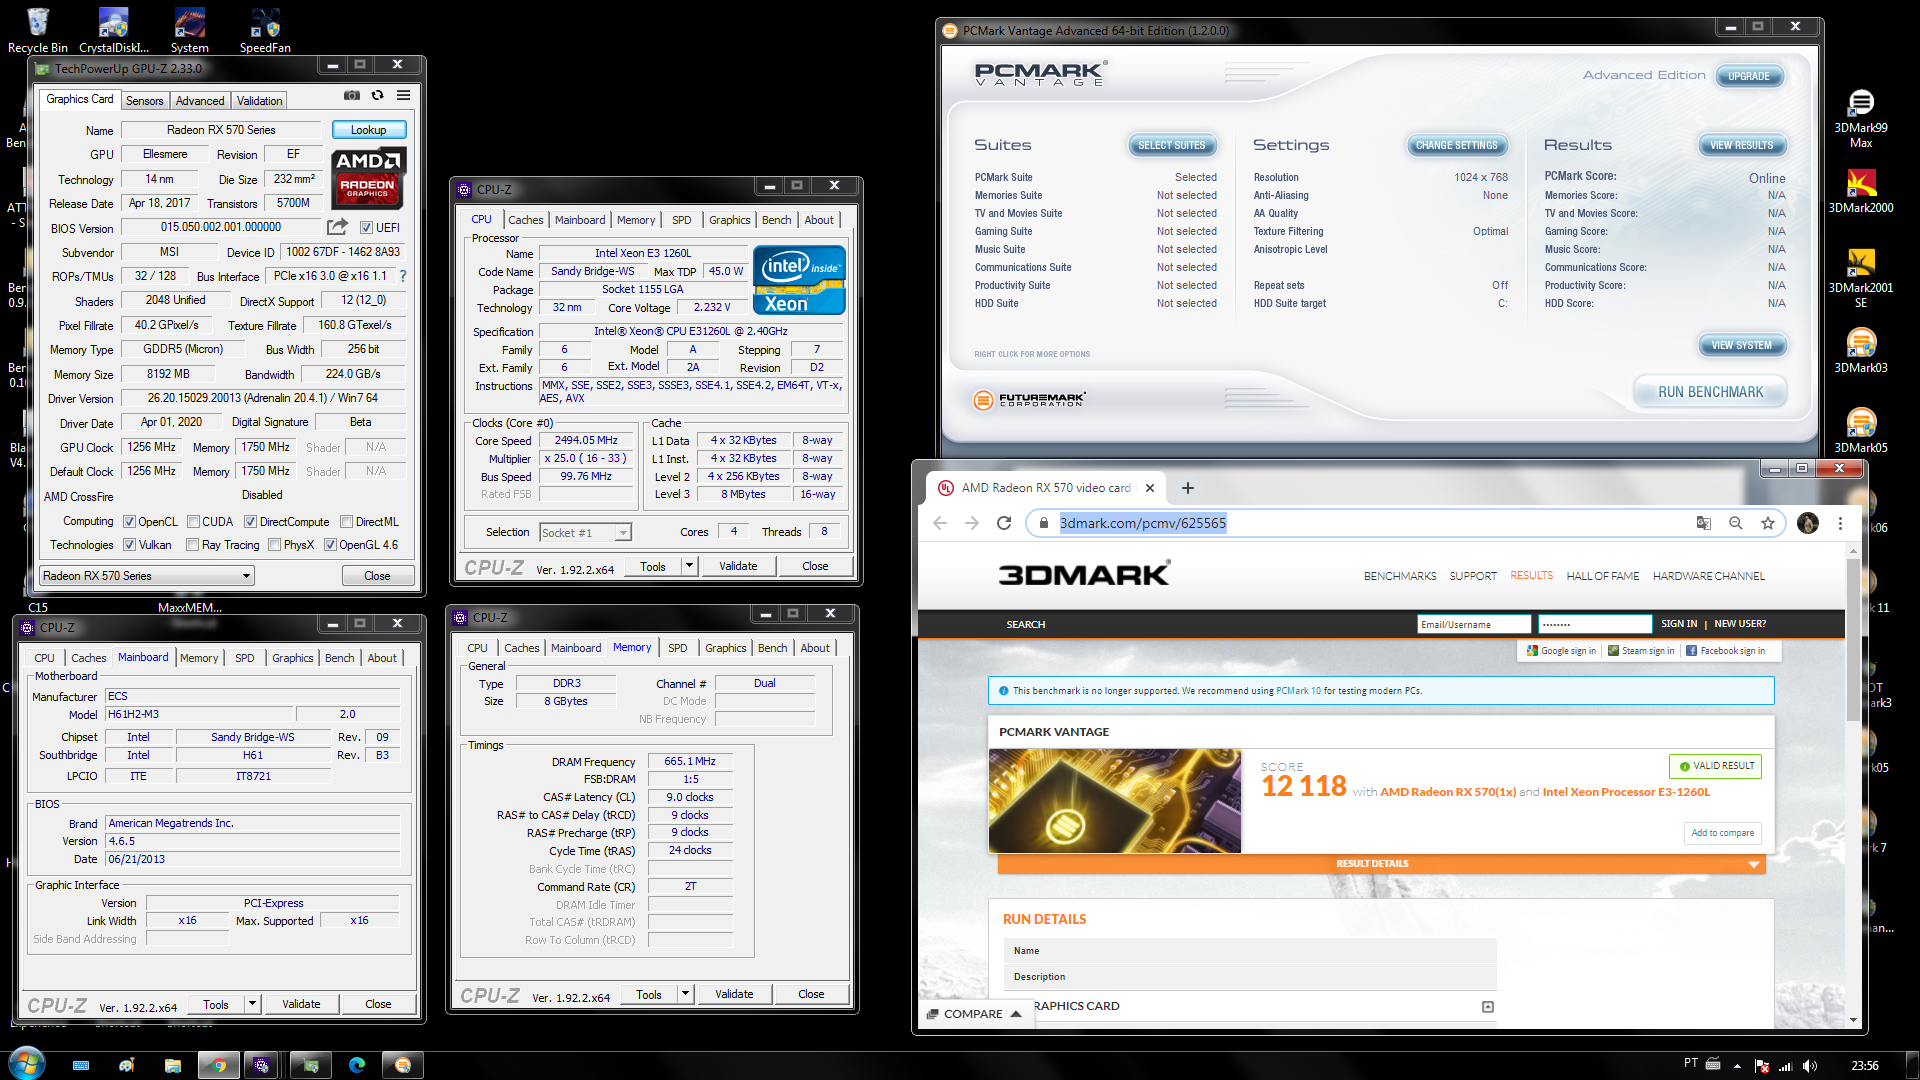Click the Chrome zoom magnifier icon
Viewport: 1920px width, 1080px height.
[1736, 523]
